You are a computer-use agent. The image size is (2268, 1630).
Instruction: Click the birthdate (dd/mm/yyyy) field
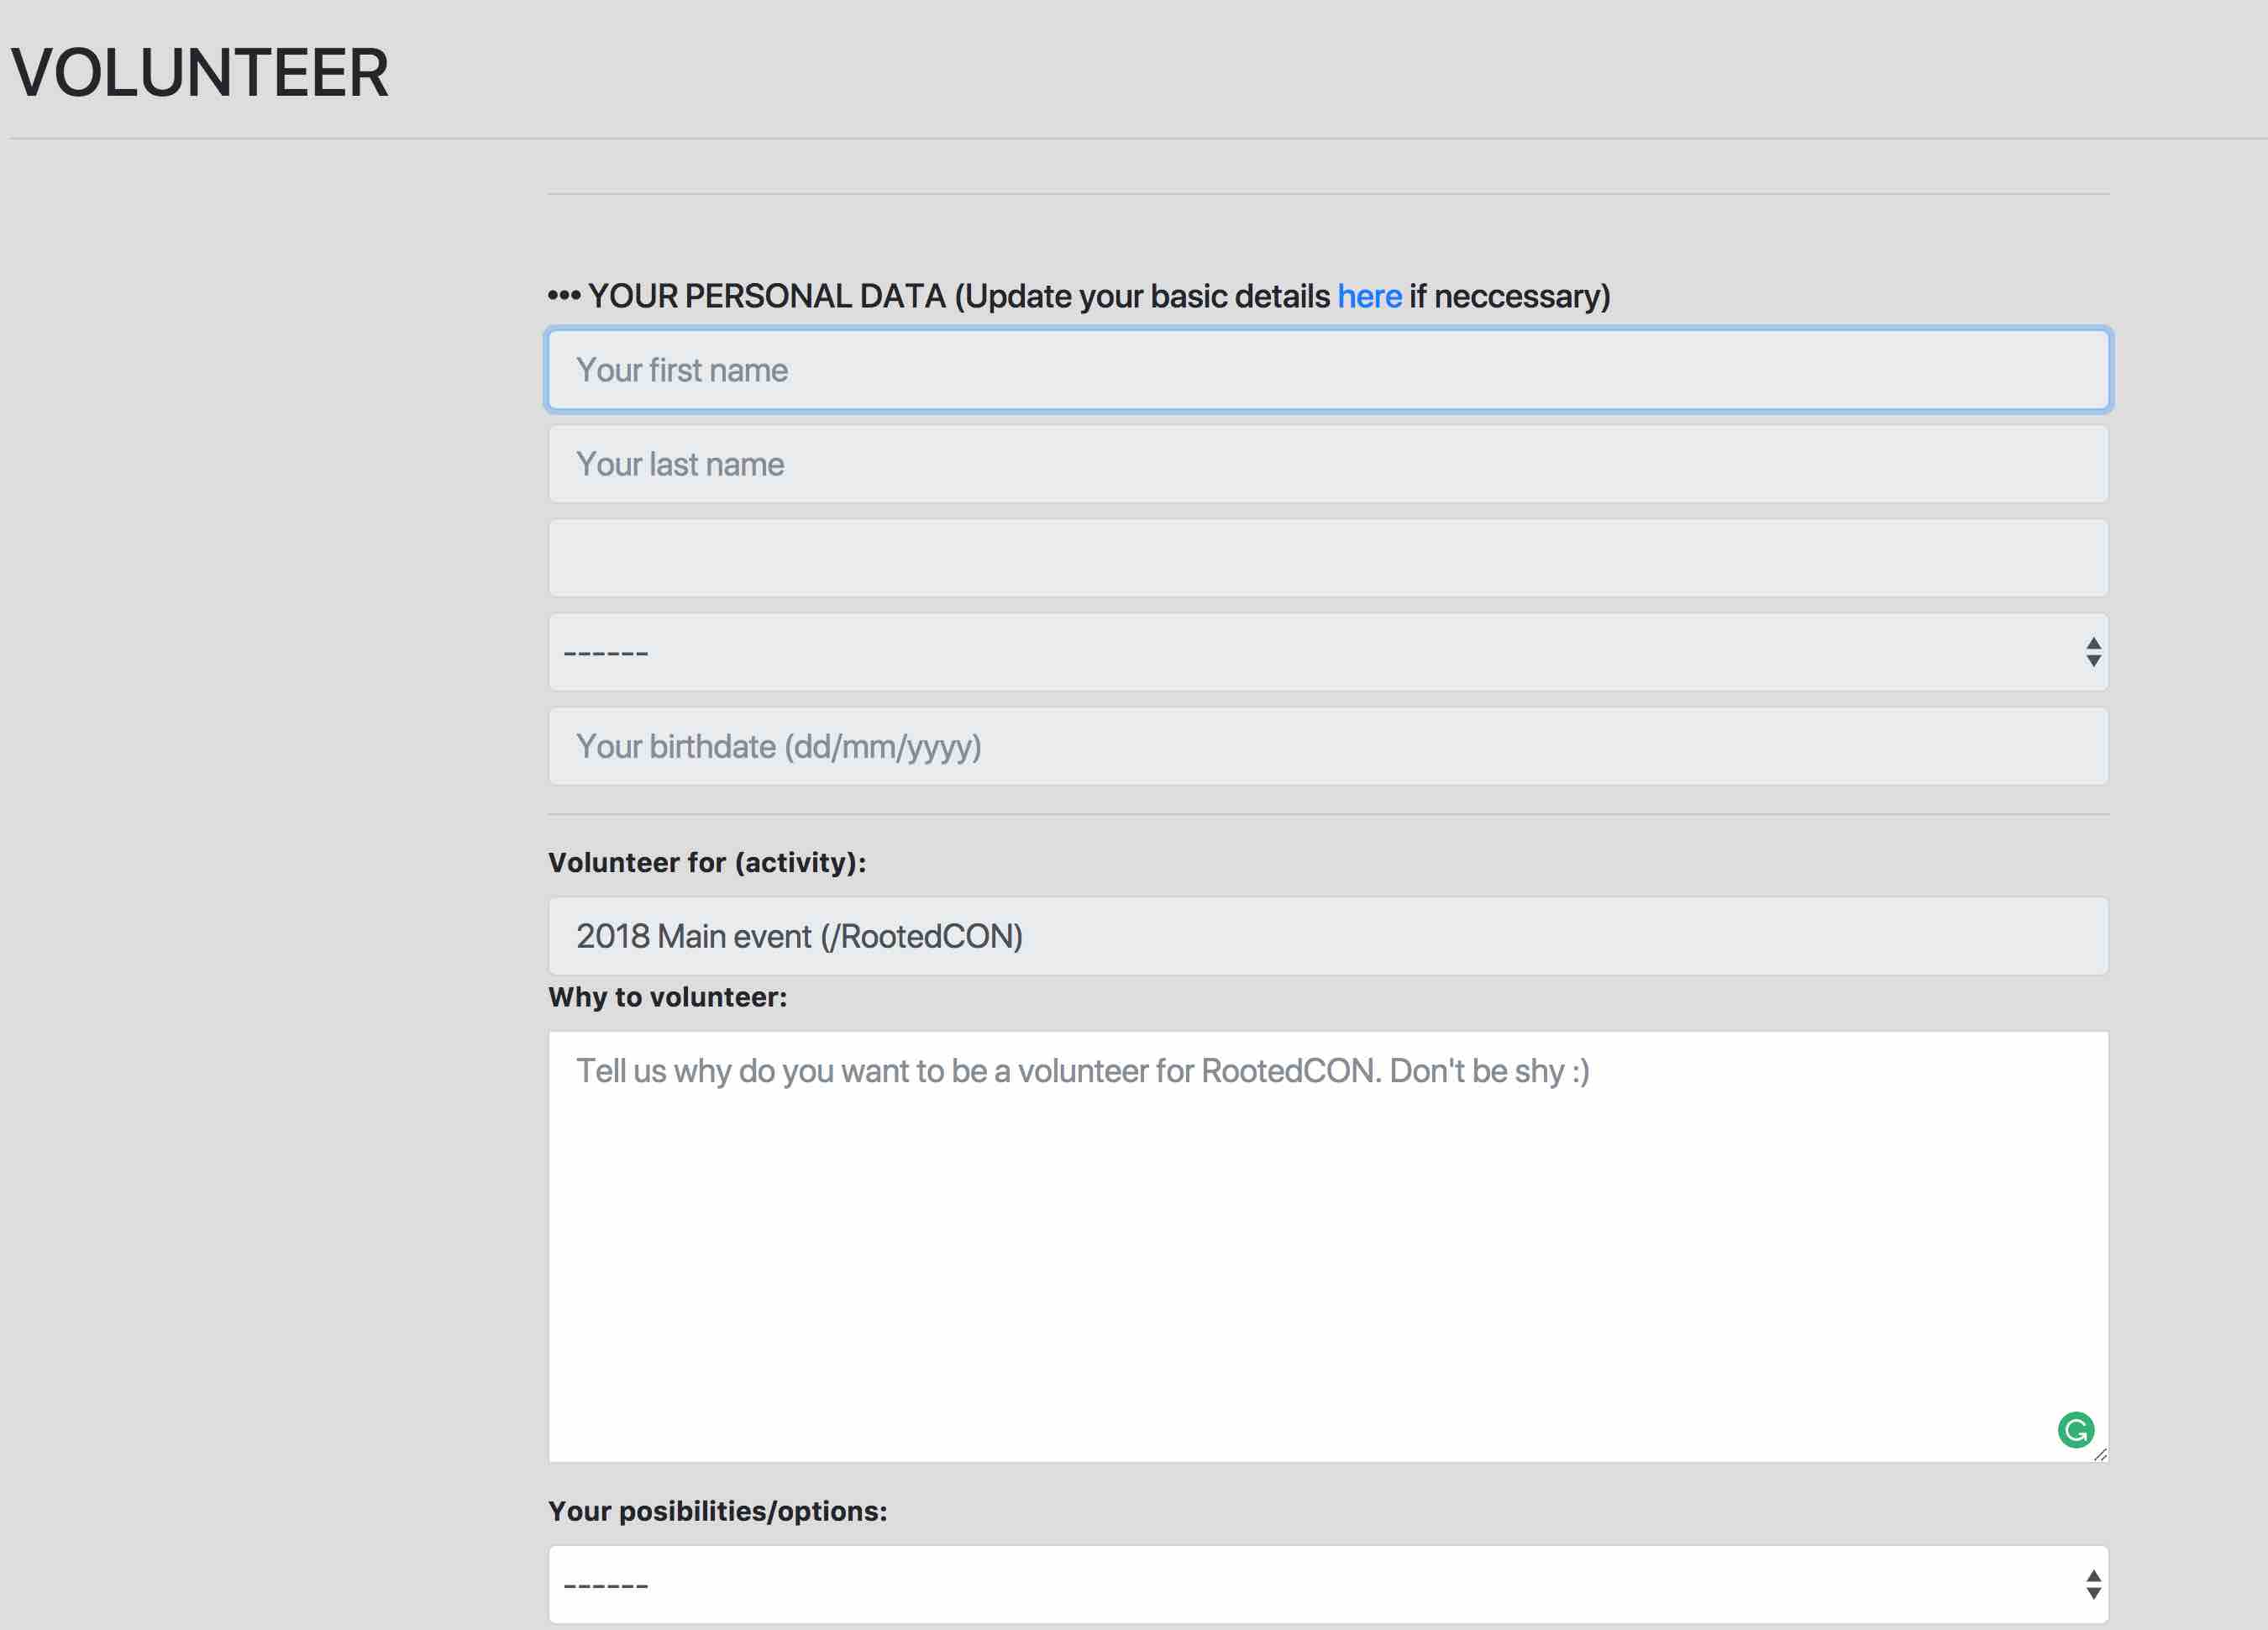[x=1328, y=746]
